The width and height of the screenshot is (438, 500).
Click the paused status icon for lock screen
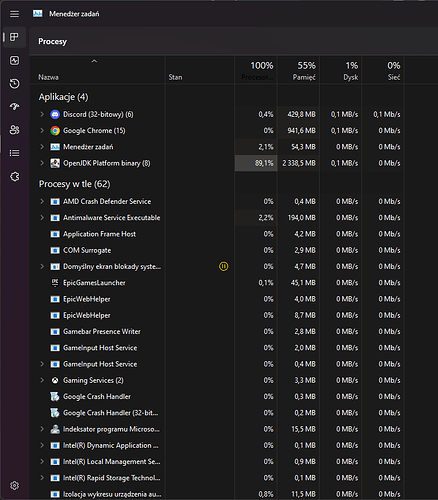pyautogui.click(x=223, y=266)
